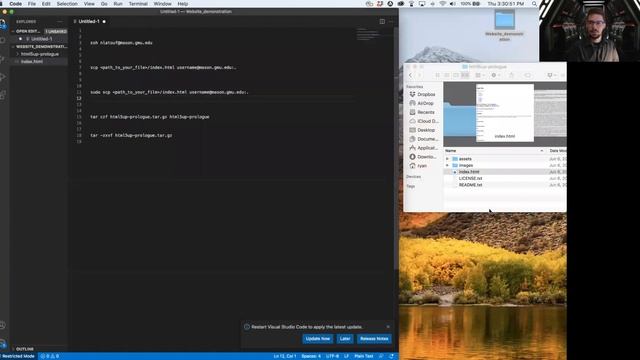The image size is (640, 360).
Task: Open the Help menu
Action: pyautogui.click(x=182, y=4)
